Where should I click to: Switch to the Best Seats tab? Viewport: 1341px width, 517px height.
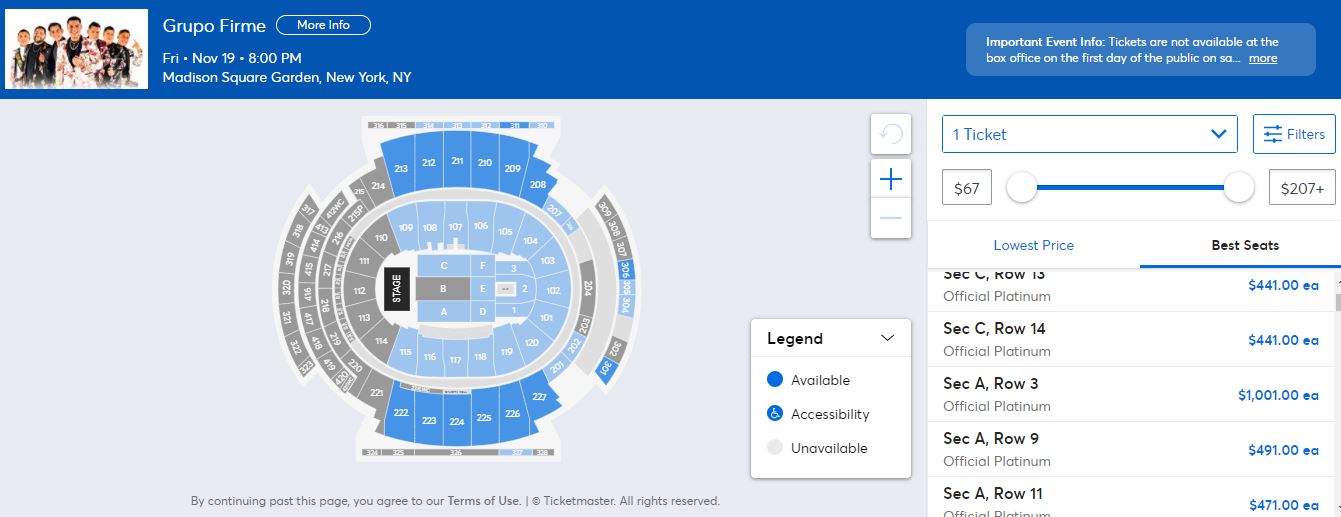pos(1245,245)
